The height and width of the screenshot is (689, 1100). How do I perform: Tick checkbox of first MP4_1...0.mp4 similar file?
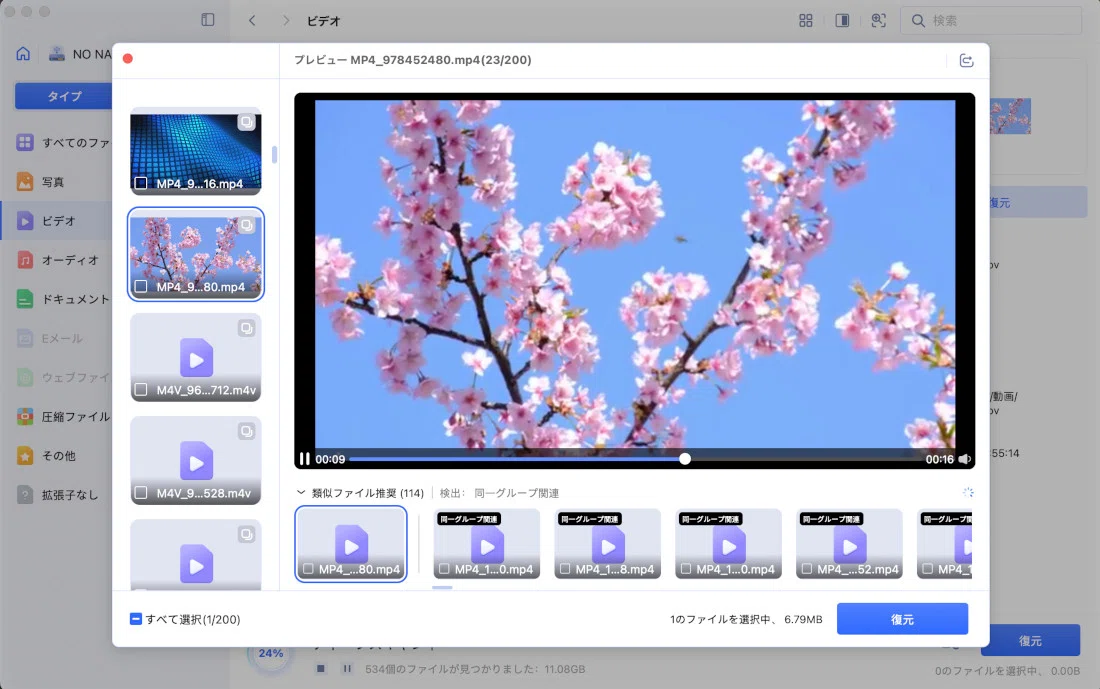pos(444,569)
